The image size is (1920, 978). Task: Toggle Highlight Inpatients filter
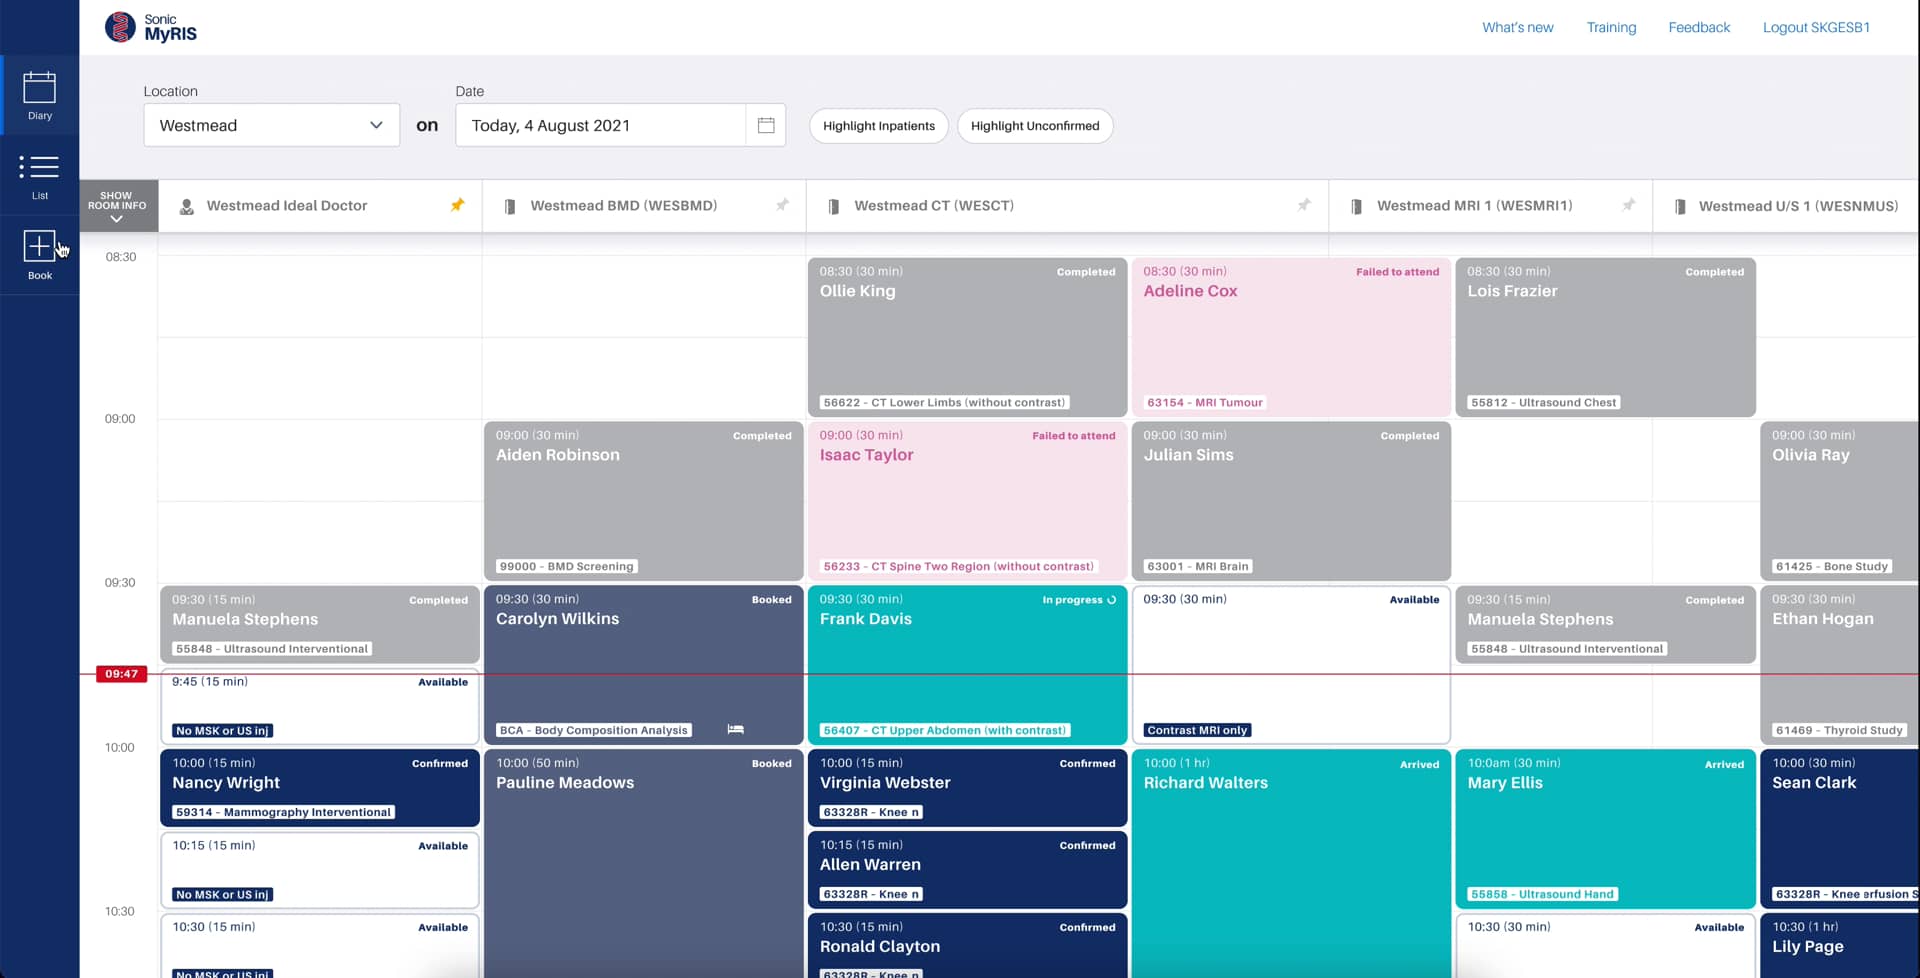pos(879,126)
